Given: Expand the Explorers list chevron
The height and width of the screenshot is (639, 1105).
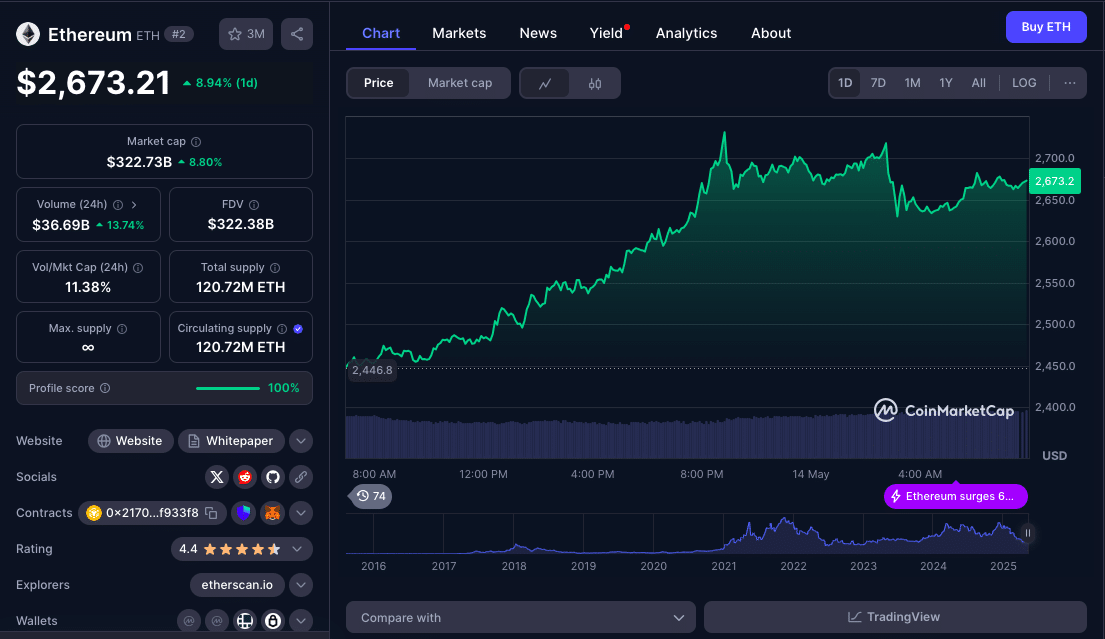Looking at the screenshot, I should (301, 585).
